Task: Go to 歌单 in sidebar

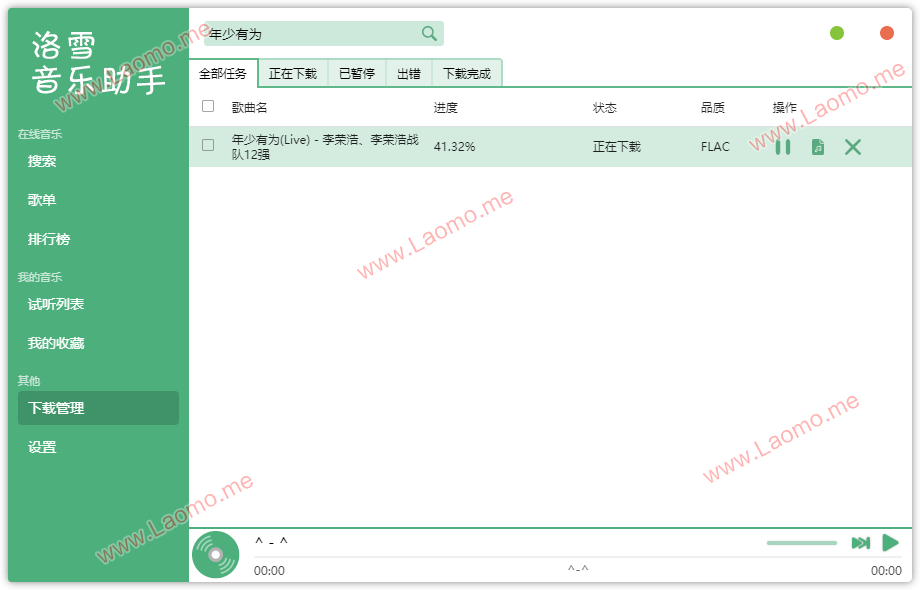Action: pyautogui.click(x=98, y=200)
